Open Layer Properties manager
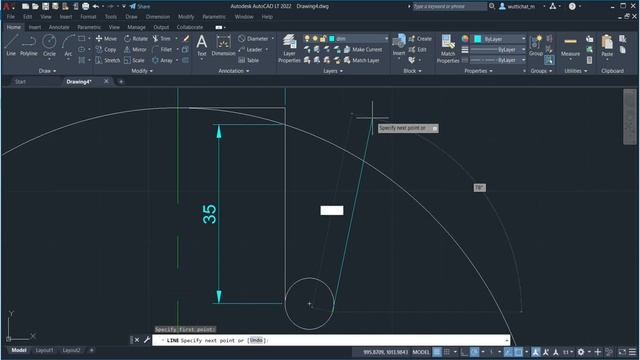 pos(289,49)
